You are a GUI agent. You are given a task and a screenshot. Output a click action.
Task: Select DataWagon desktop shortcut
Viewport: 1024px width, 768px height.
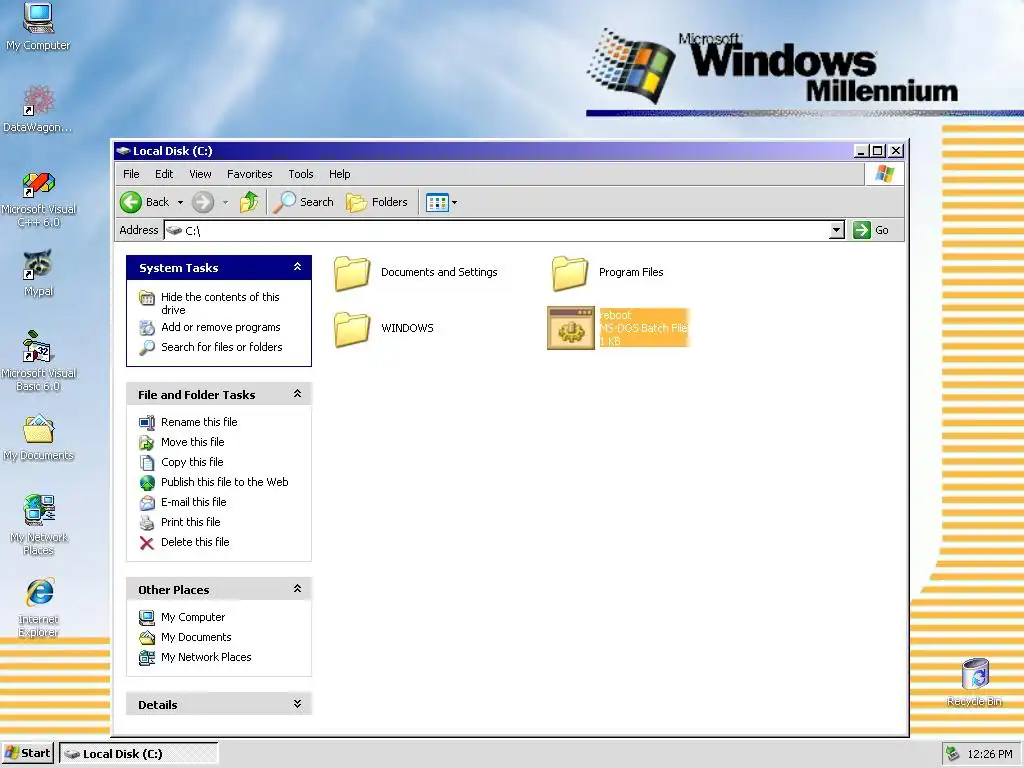click(x=38, y=108)
